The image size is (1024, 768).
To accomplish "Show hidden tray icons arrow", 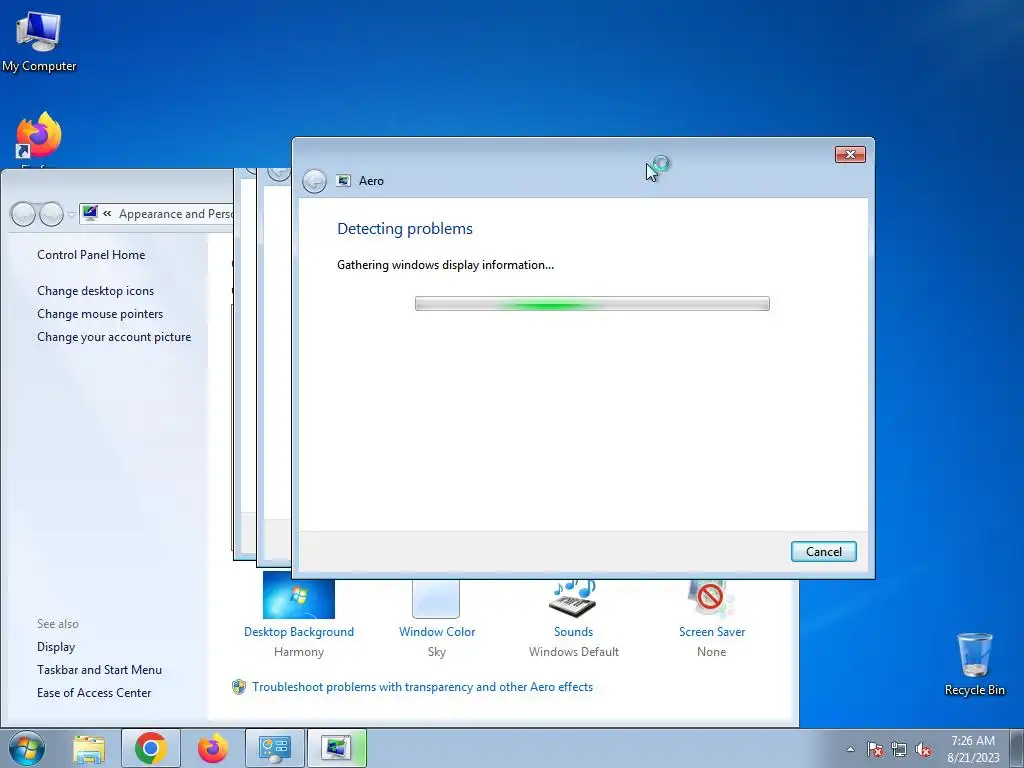I will tap(850, 749).
